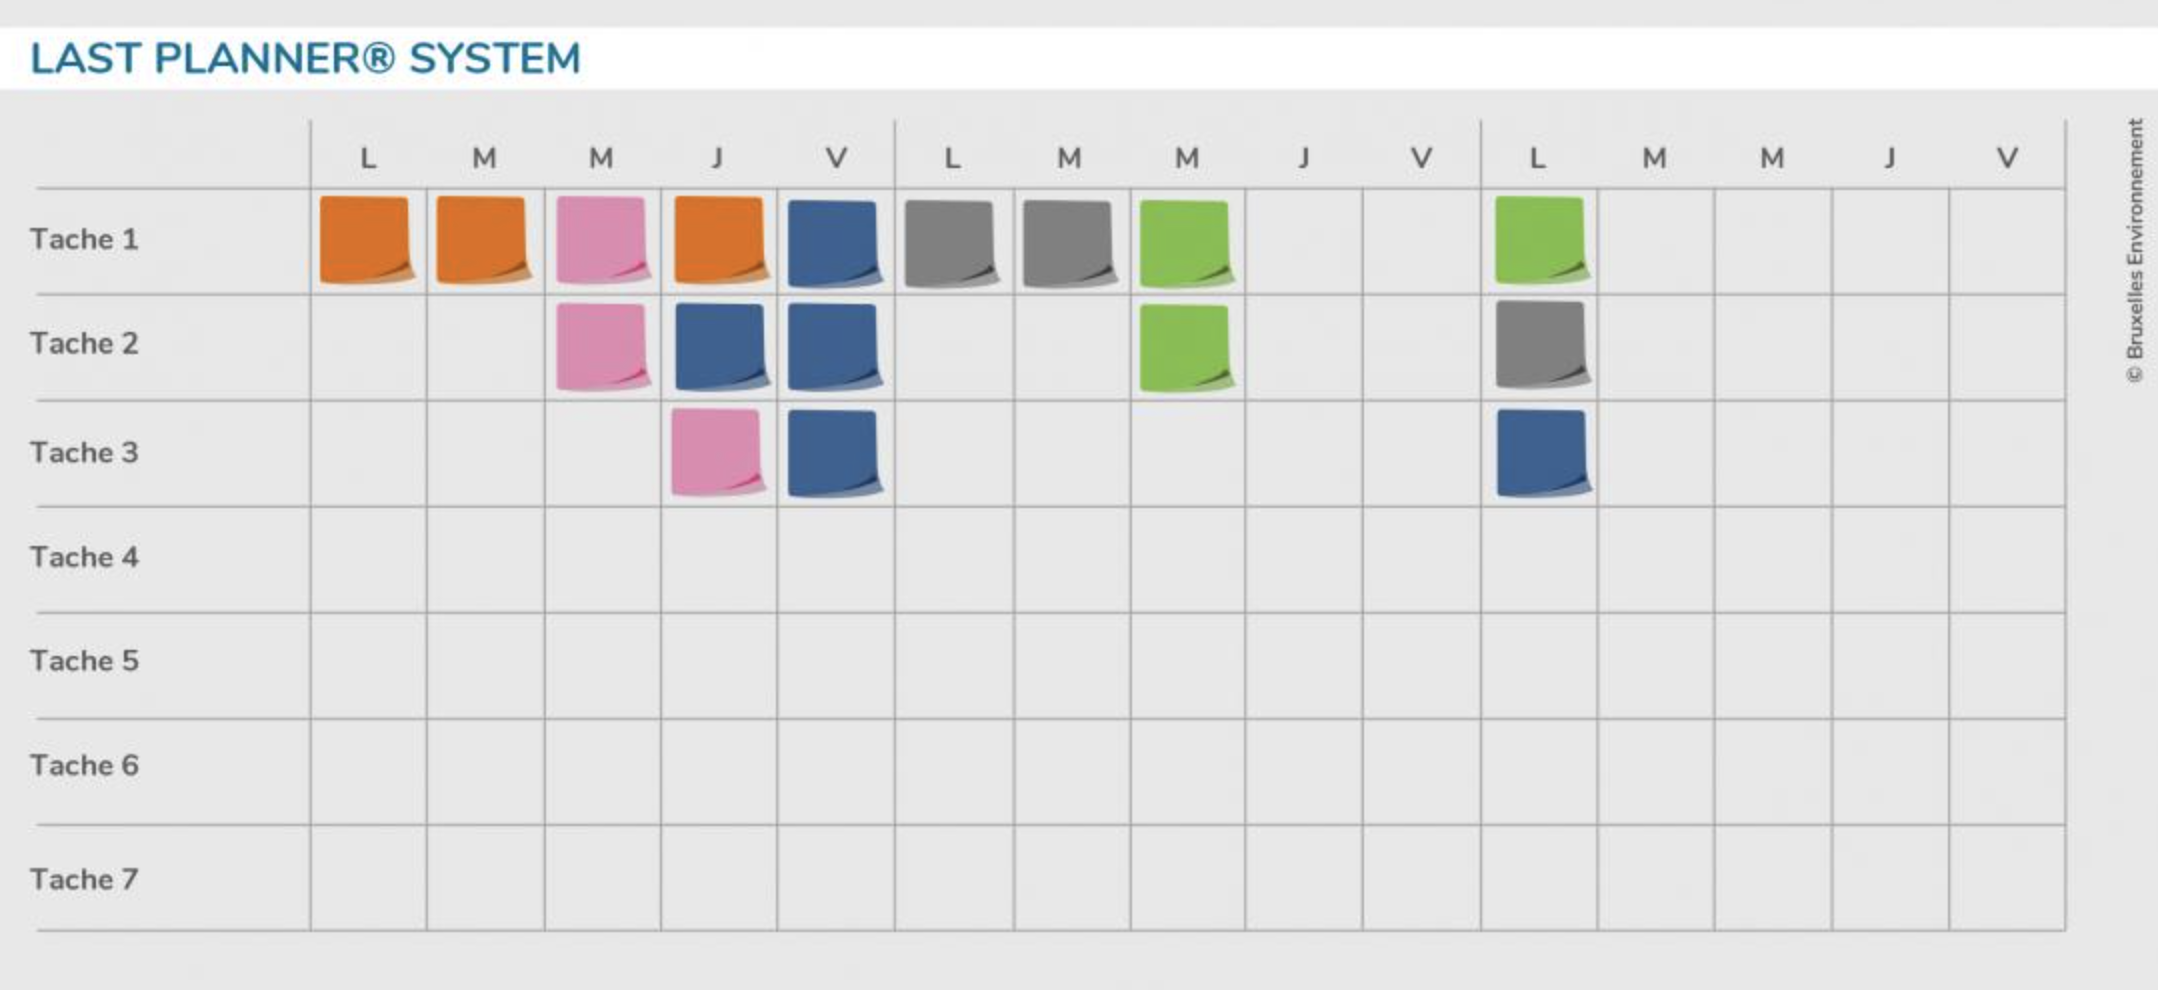Click the Bruxelles Environnement copyright text
Image resolution: width=2158 pixels, height=990 pixels.
[x=2135, y=250]
